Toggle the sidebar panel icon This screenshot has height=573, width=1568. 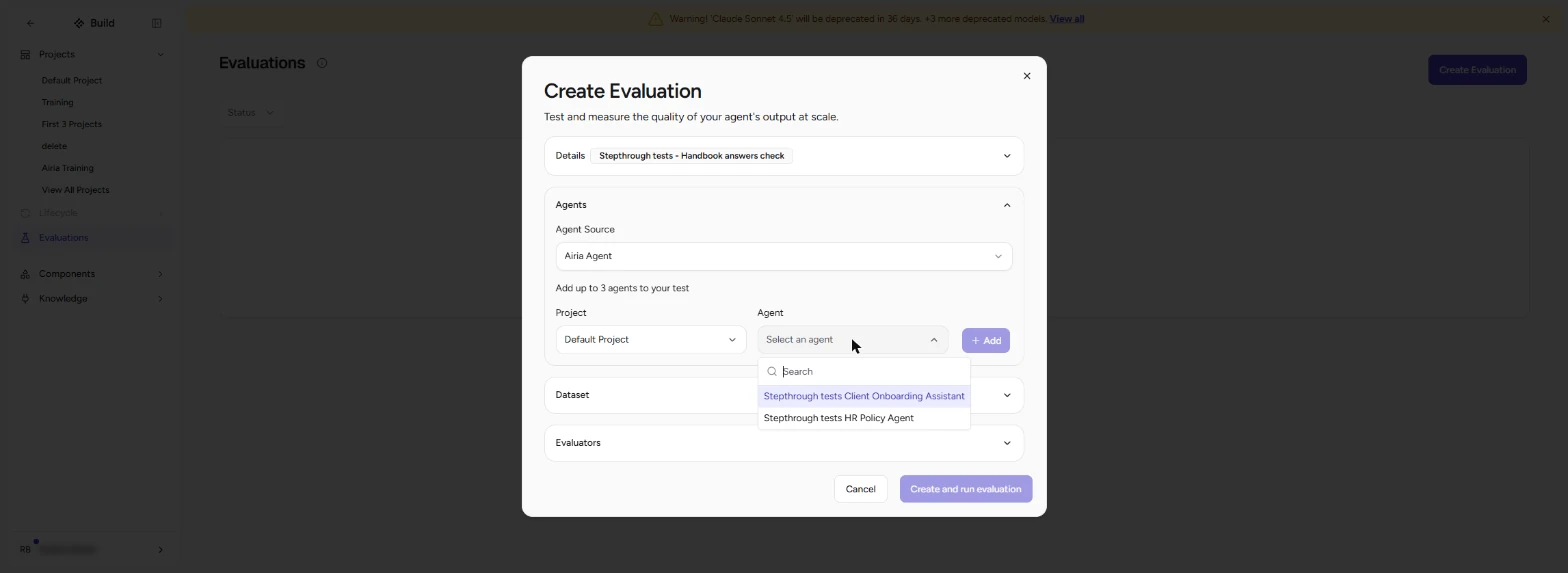click(x=156, y=23)
